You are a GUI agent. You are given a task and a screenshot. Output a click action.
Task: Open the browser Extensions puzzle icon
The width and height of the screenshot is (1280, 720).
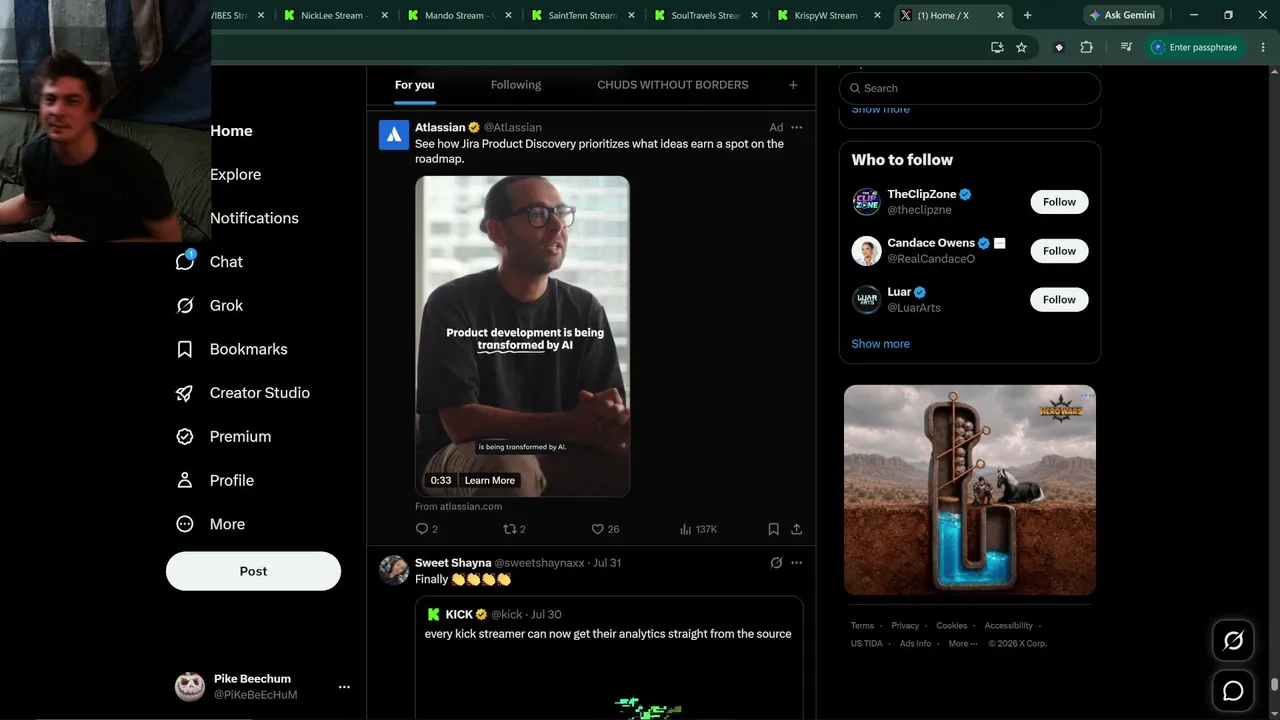point(1086,47)
